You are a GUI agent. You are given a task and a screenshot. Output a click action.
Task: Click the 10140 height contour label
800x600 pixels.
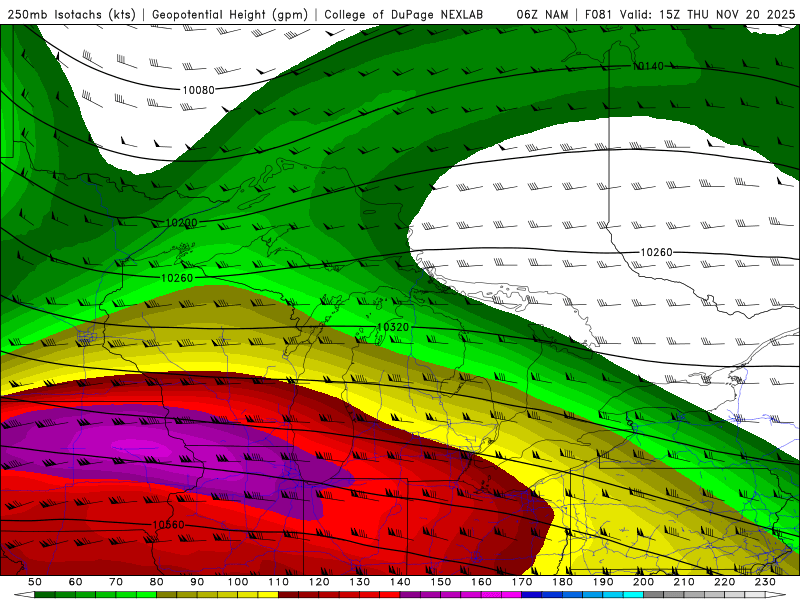click(648, 66)
